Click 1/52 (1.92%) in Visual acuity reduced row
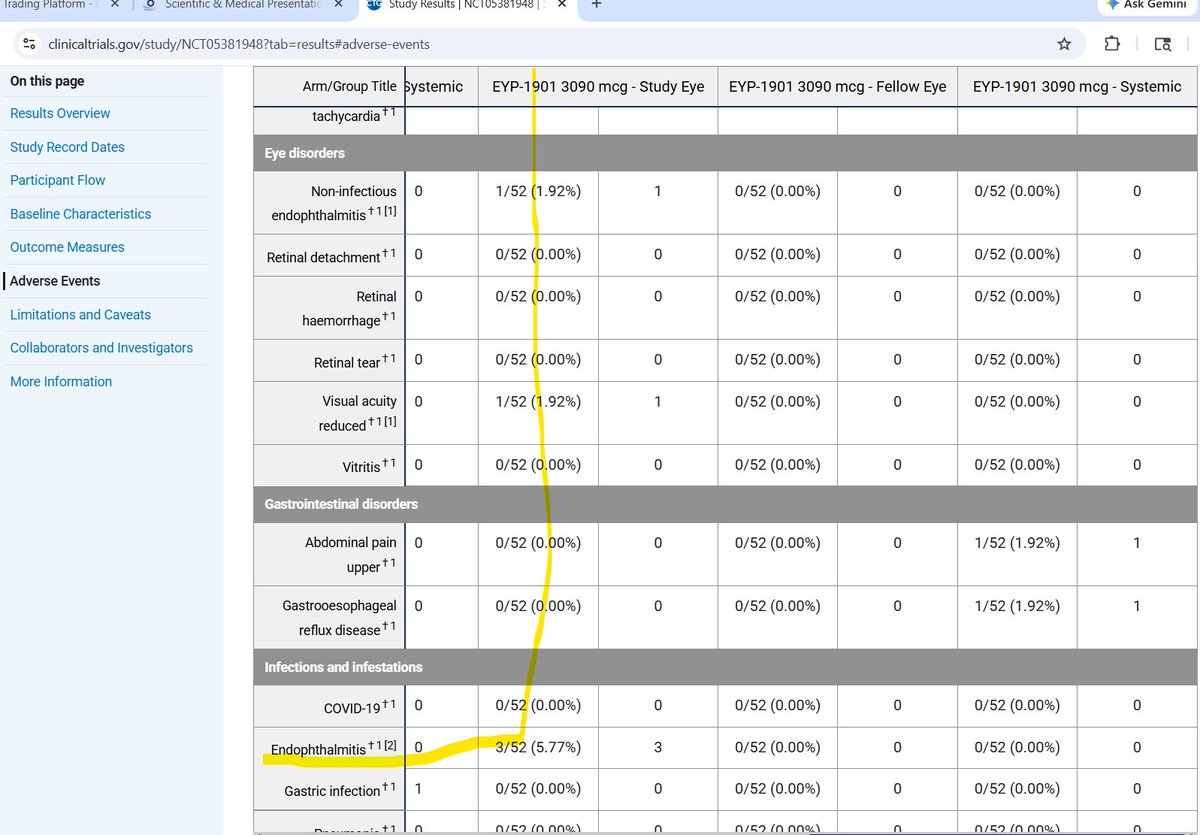1200x835 pixels. point(538,401)
